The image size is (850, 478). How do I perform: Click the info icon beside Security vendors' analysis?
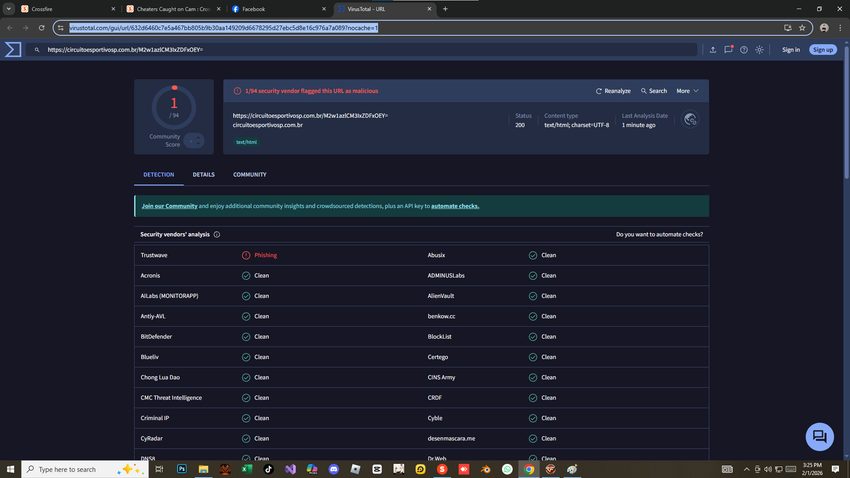[217, 234]
